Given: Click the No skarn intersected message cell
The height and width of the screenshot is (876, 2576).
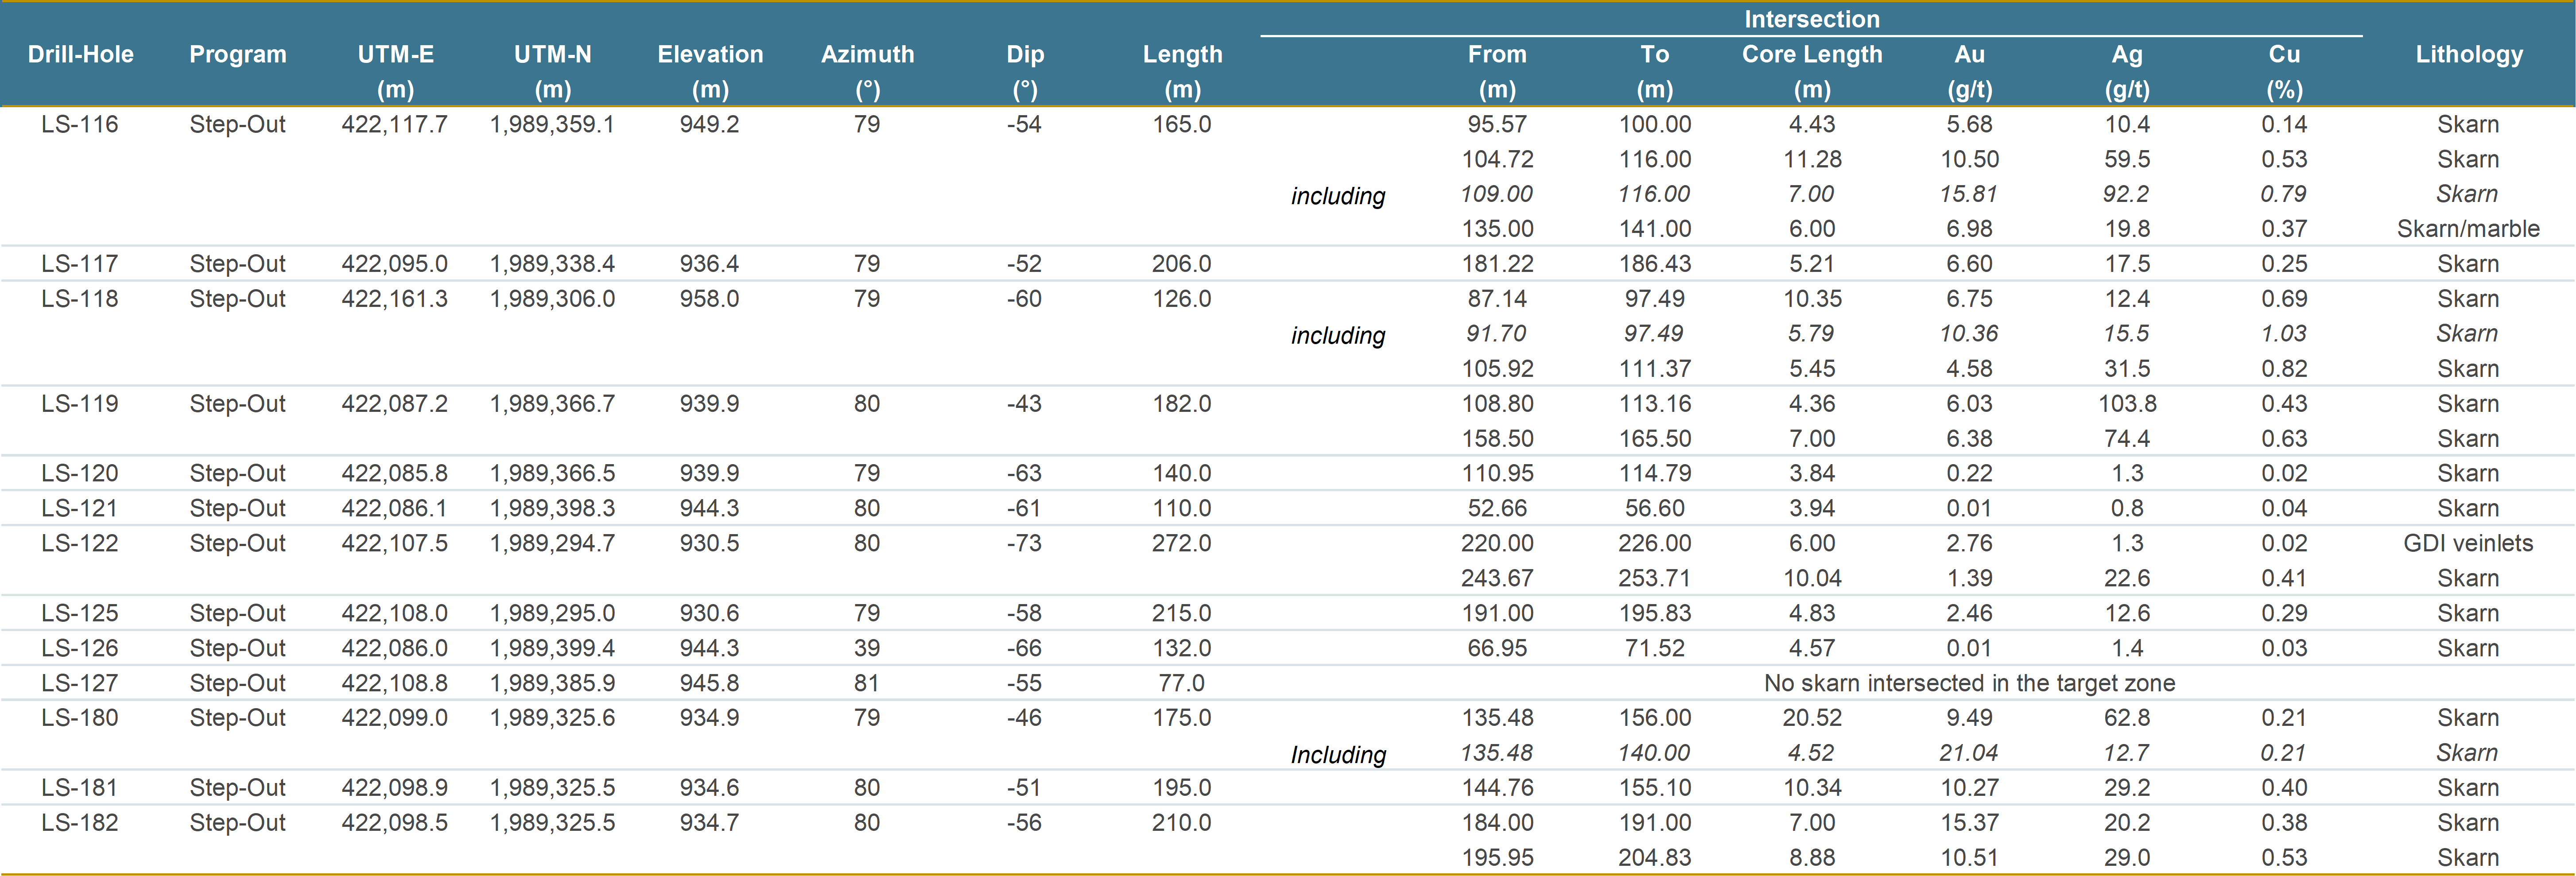Looking at the screenshot, I should (1968, 682).
